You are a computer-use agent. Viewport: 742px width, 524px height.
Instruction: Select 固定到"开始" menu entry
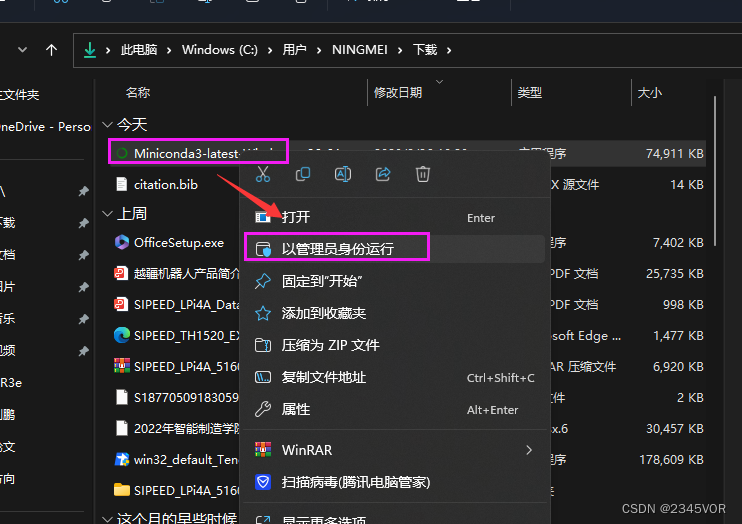coord(395,281)
